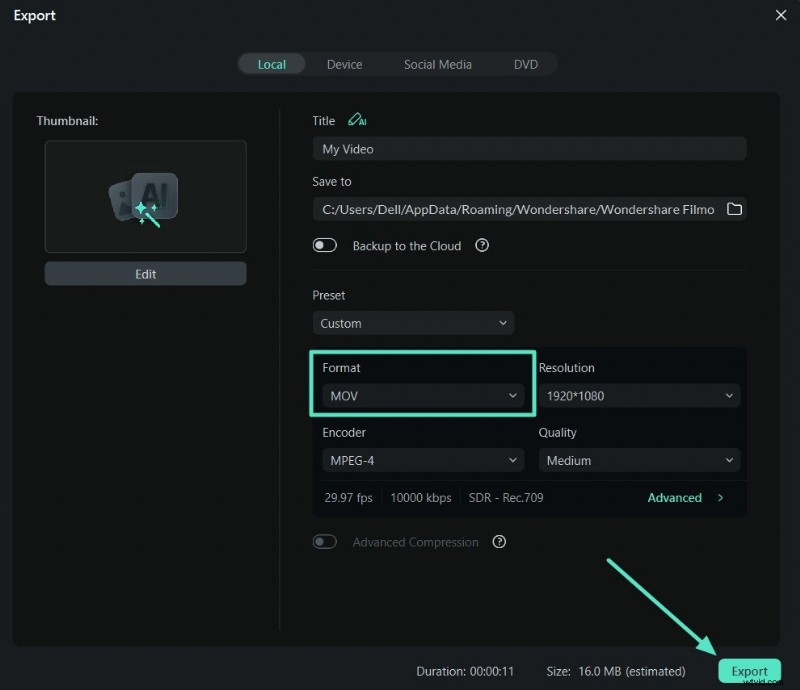800x690 pixels.
Task: Click the Edit thumbnail button
Action: point(145,274)
